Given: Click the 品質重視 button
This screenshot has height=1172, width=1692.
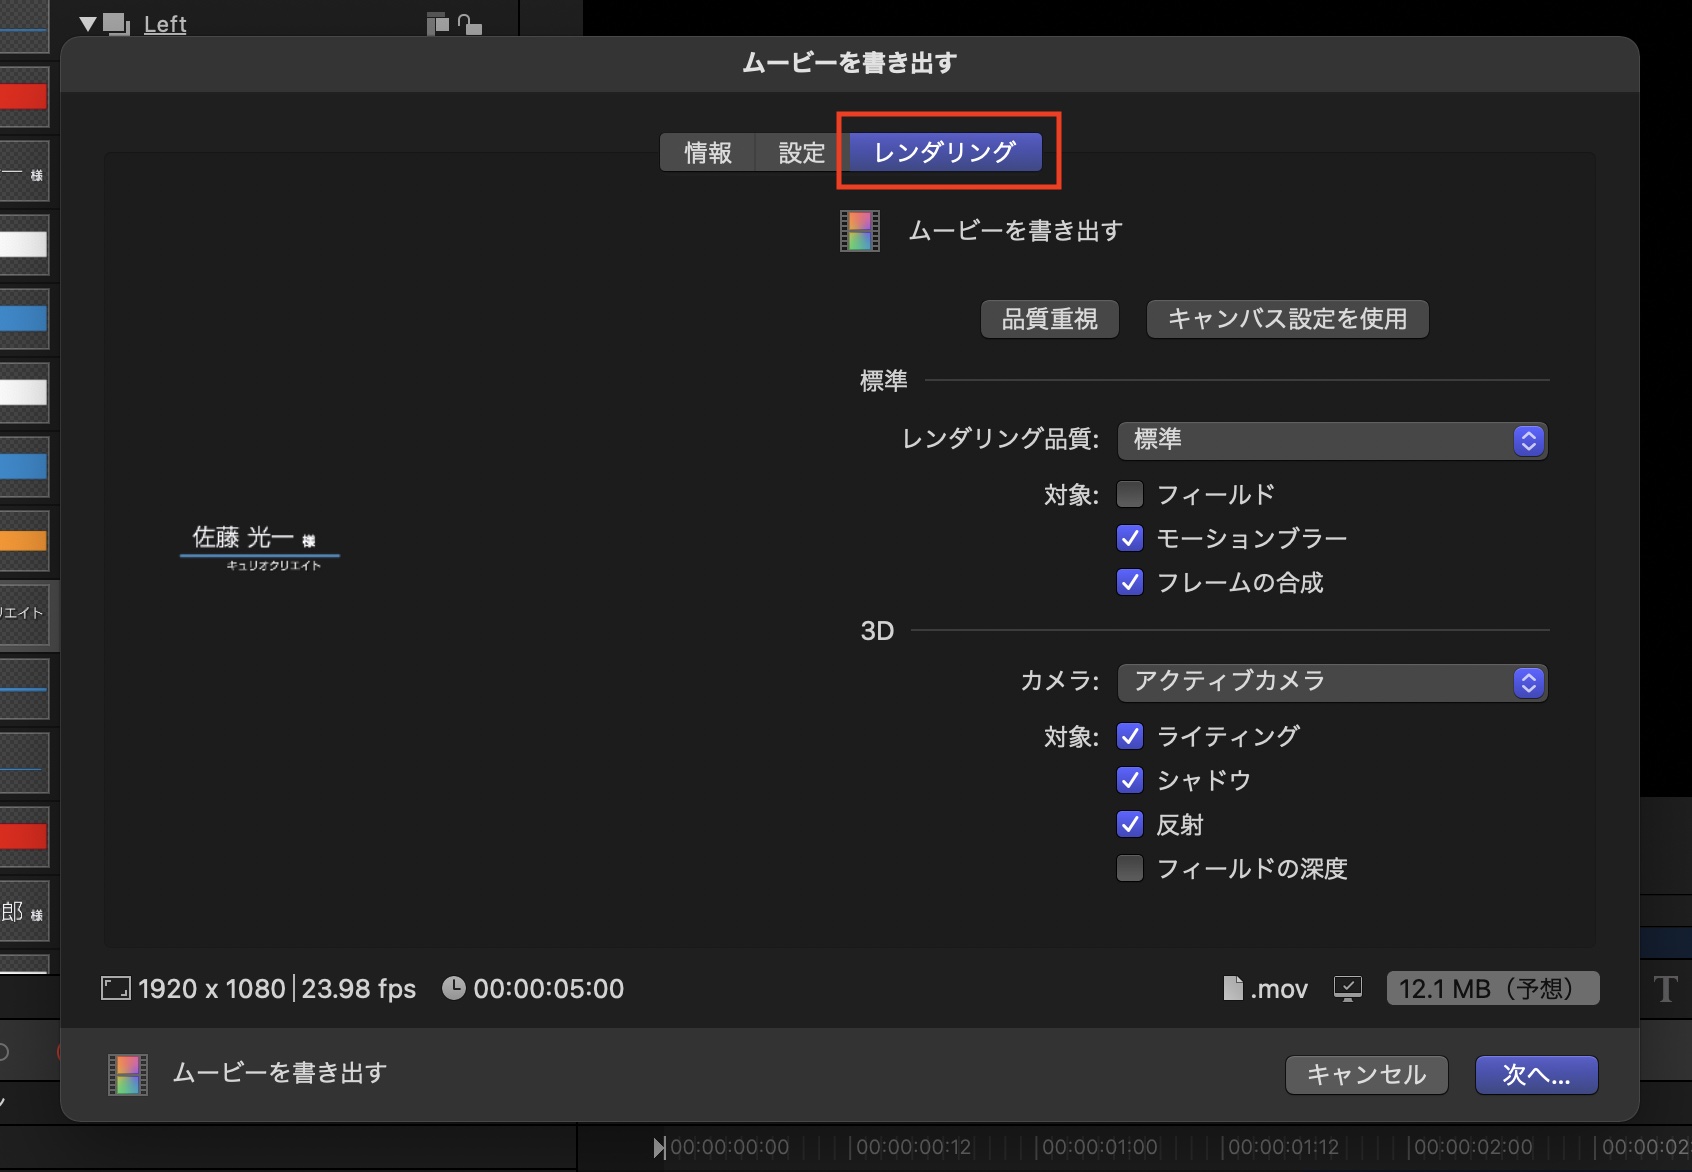Looking at the screenshot, I should (x=1050, y=319).
